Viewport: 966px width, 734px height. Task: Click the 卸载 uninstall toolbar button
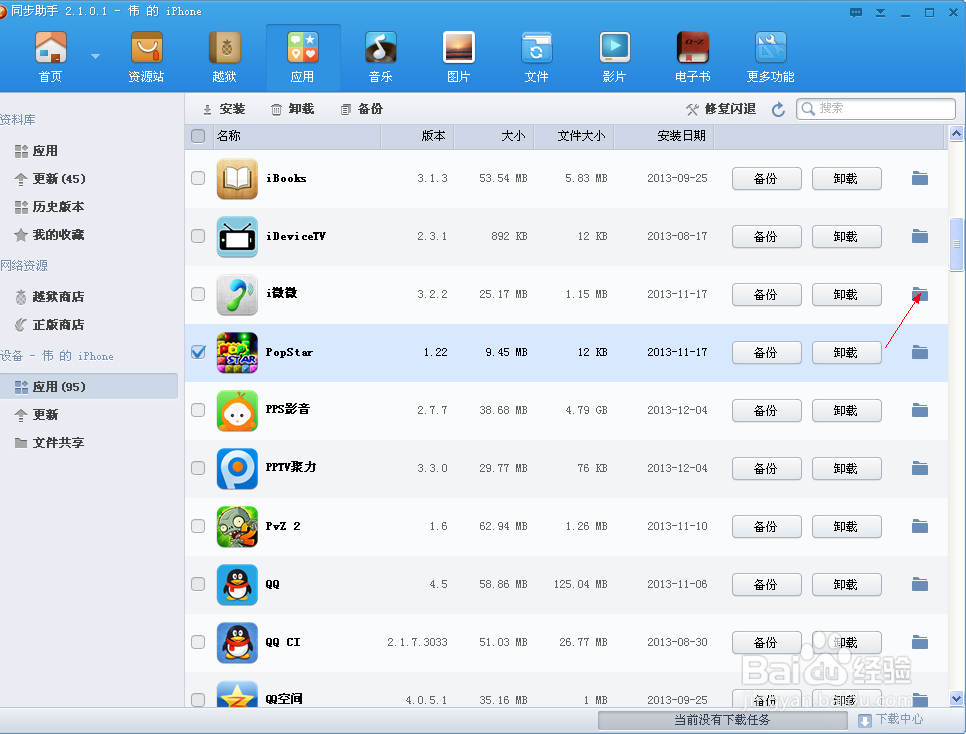click(293, 109)
